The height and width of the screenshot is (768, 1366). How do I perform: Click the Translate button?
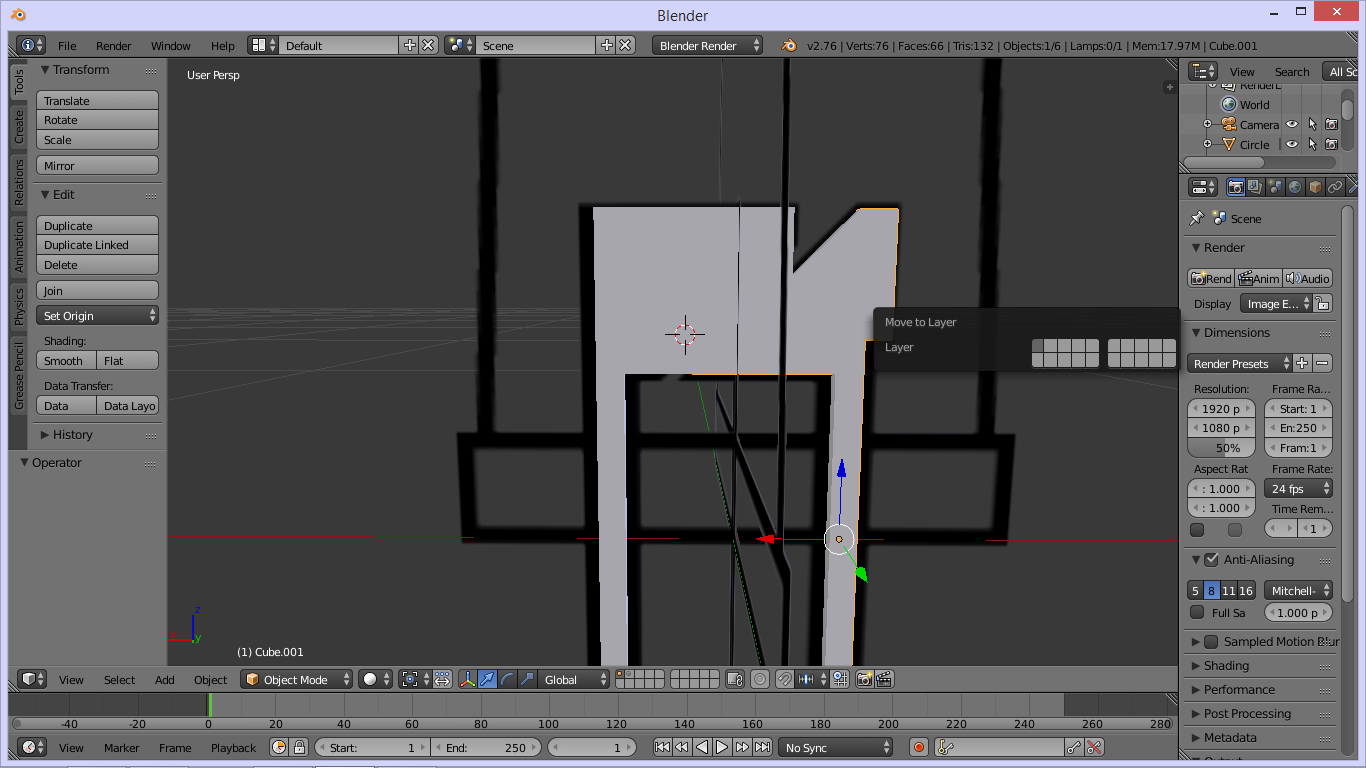click(97, 101)
